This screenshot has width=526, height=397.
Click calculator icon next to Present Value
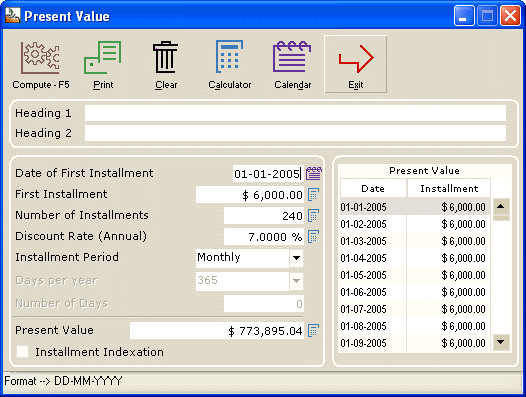(313, 331)
